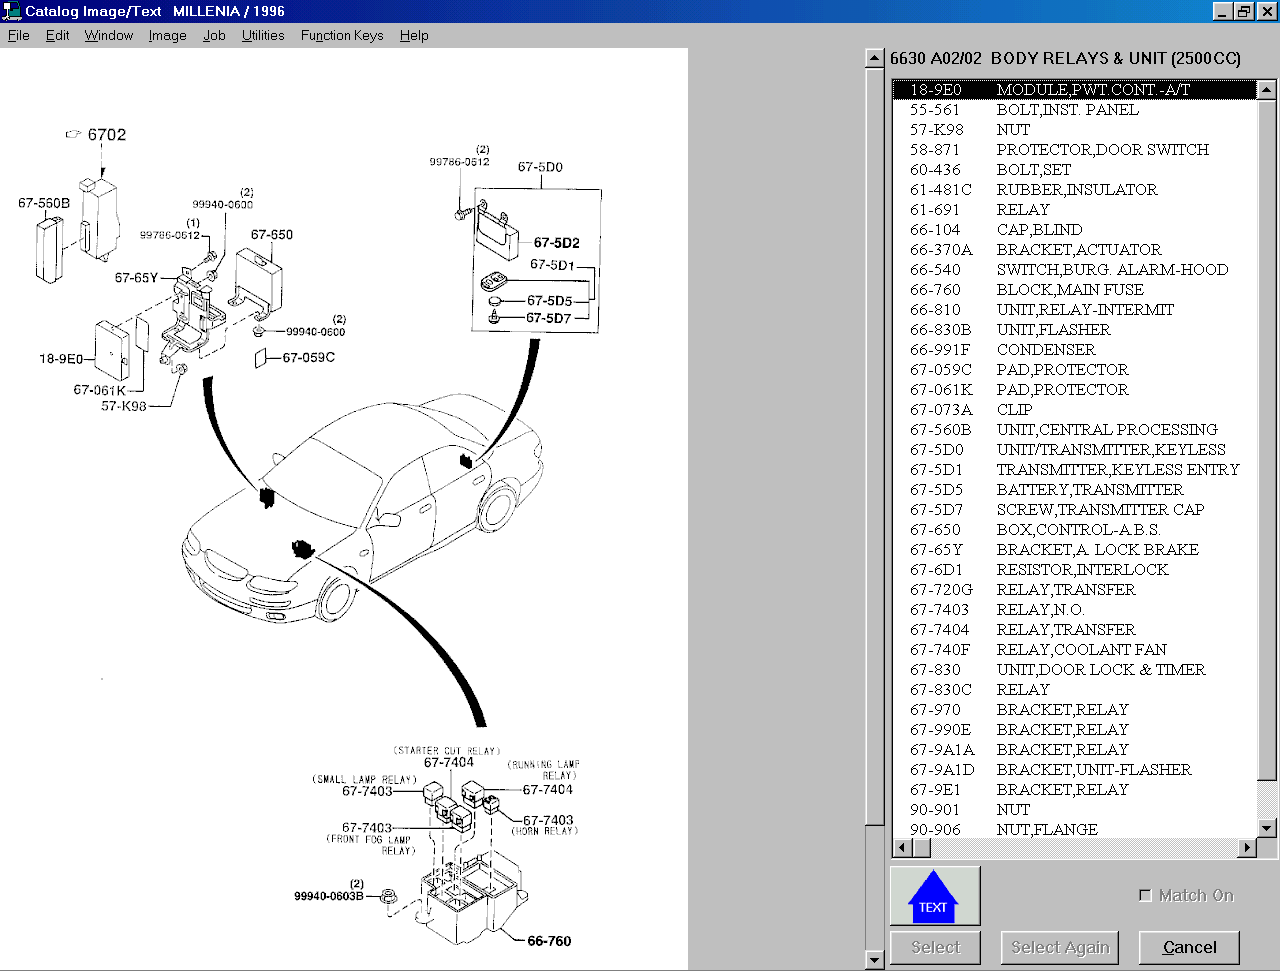This screenshot has width=1280, height=971.
Task: Open the Image menu
Action: (167, 35)
